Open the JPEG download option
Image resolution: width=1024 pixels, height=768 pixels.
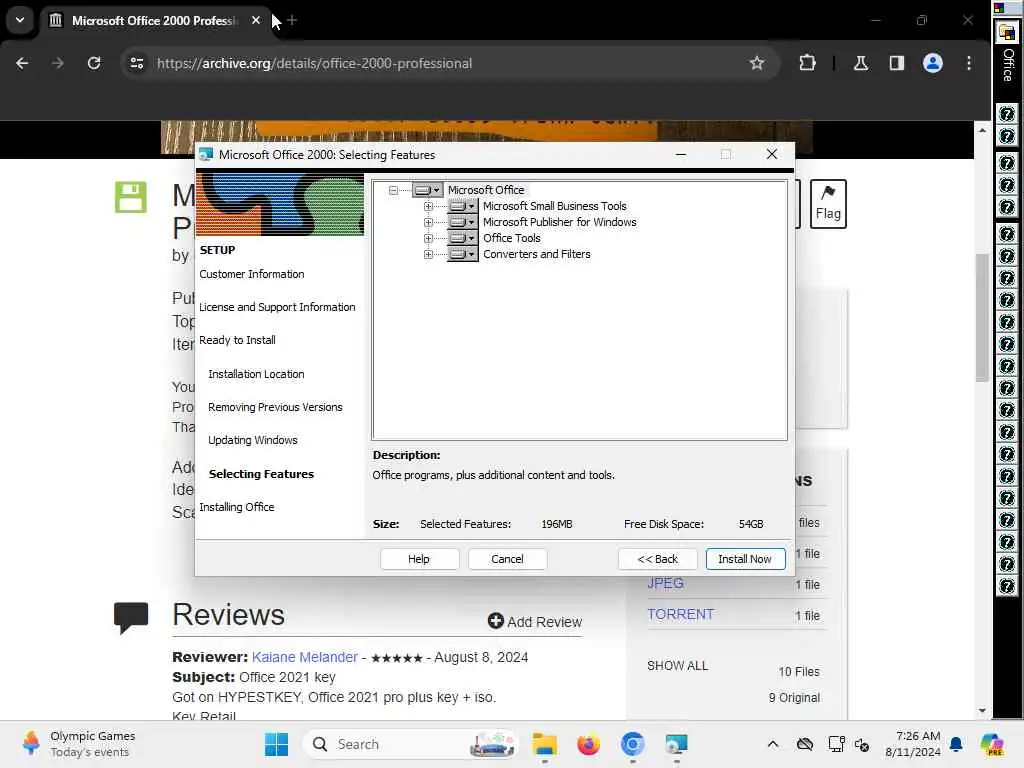(x=665, y=583)
